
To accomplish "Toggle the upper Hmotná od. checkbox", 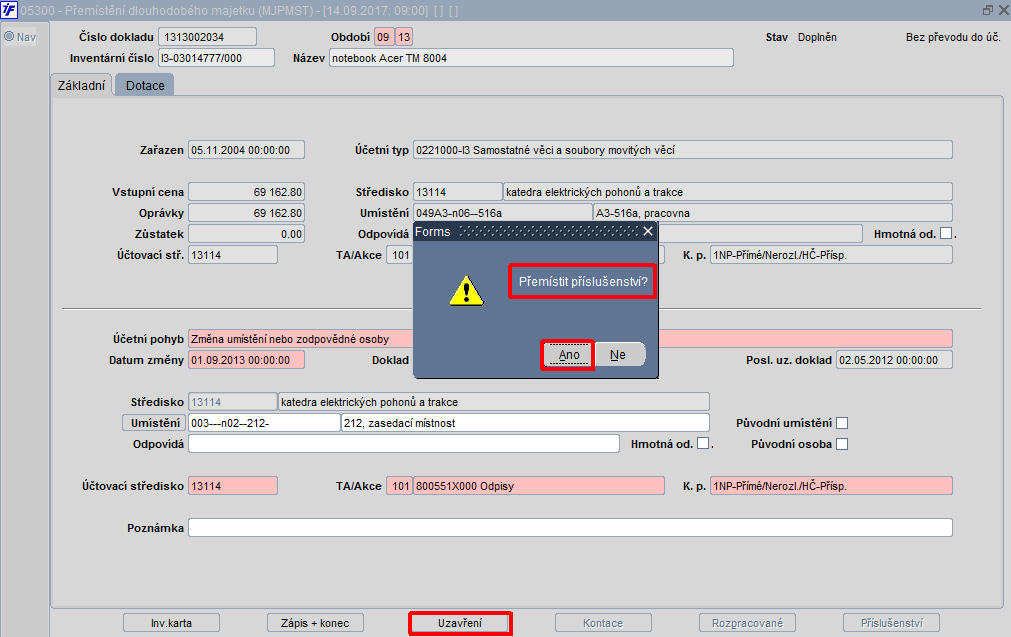I will click(946, 233).
